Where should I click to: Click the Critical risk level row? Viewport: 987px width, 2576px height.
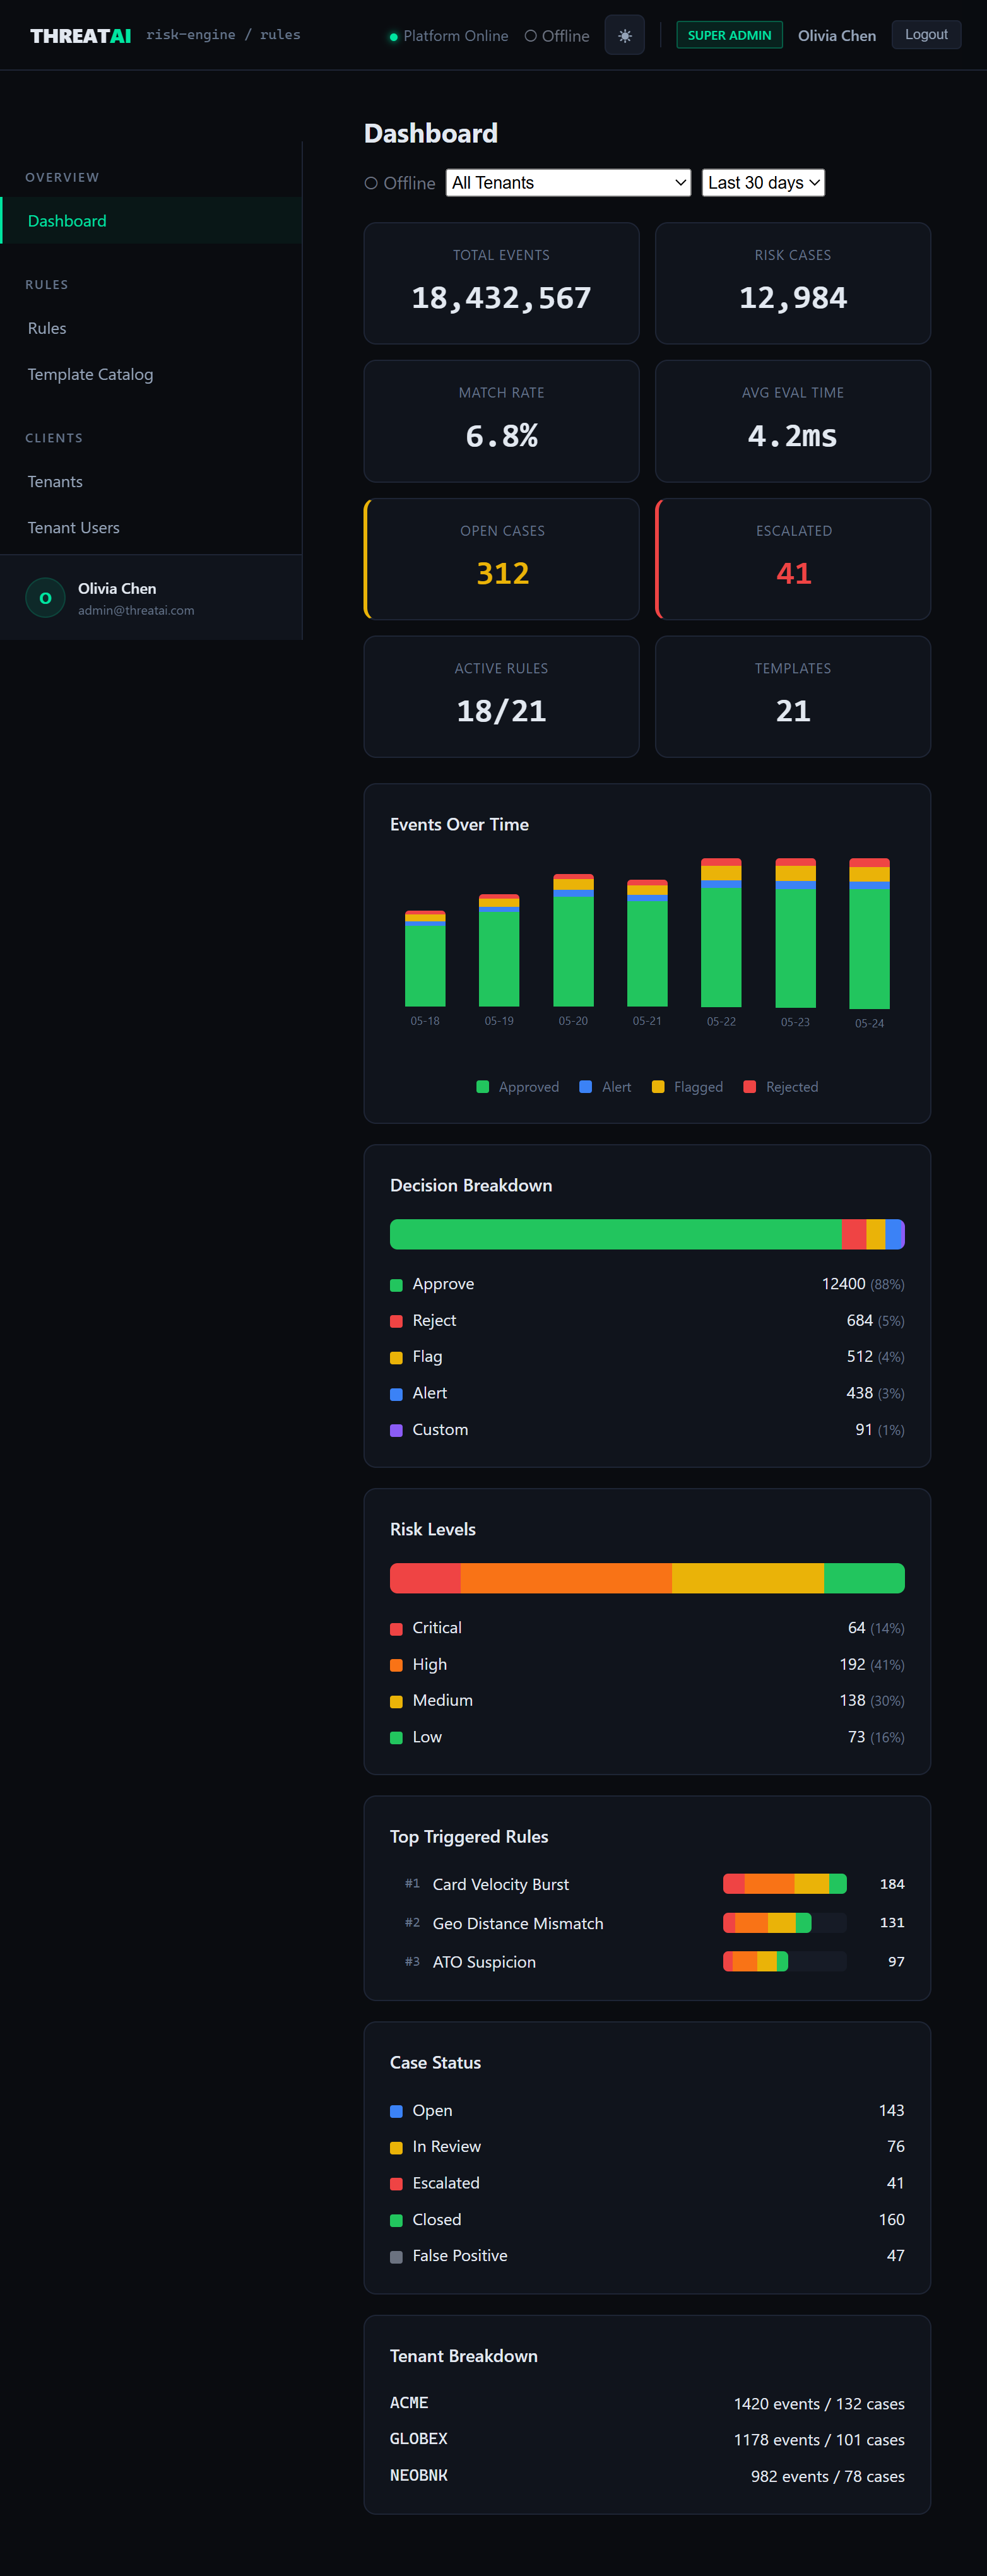(647, 1628)
